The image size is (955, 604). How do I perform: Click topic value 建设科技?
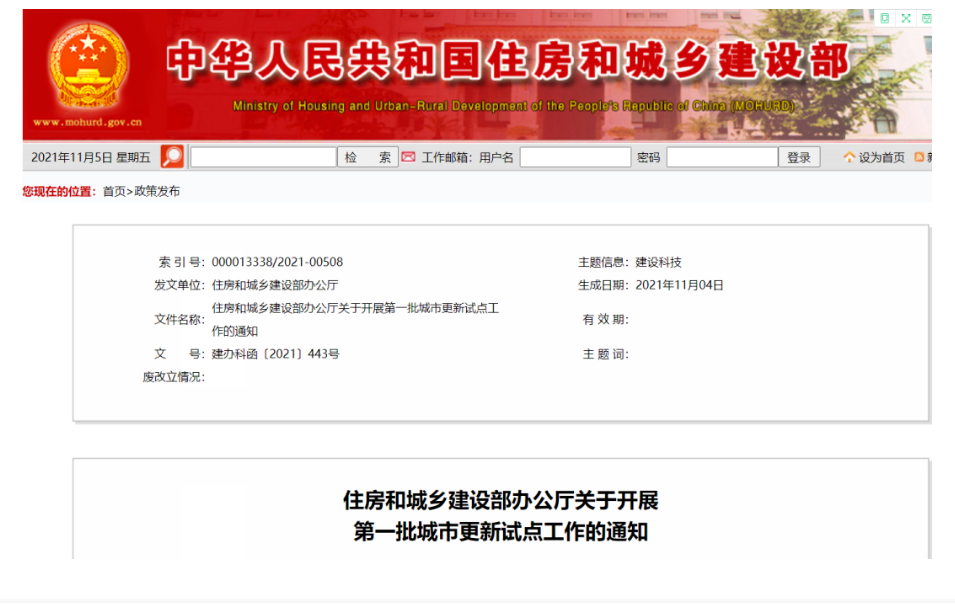658,262
